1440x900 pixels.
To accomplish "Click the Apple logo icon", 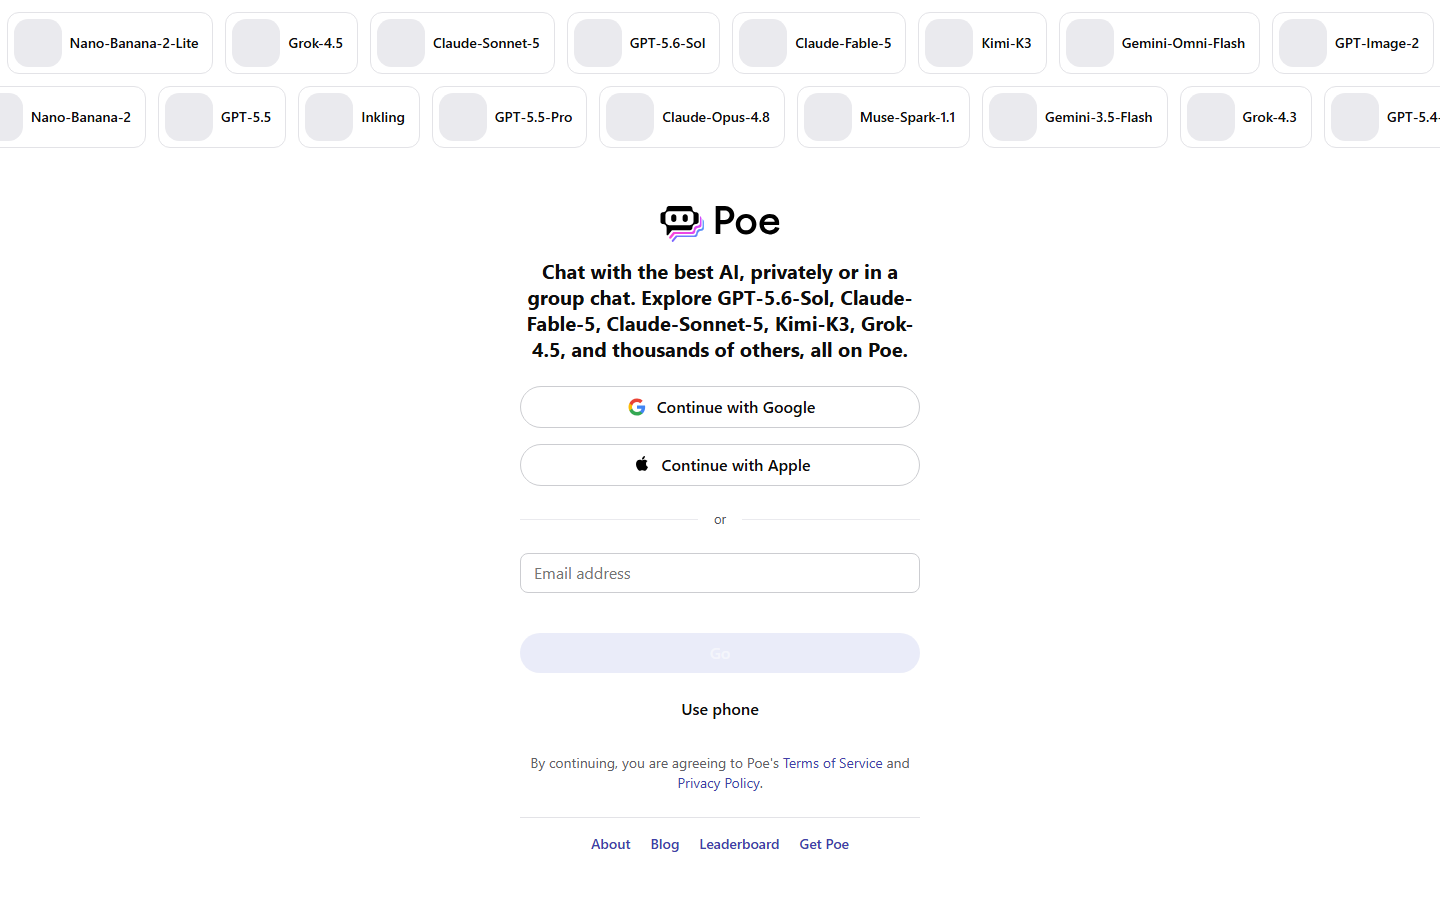I will point(642,464).
